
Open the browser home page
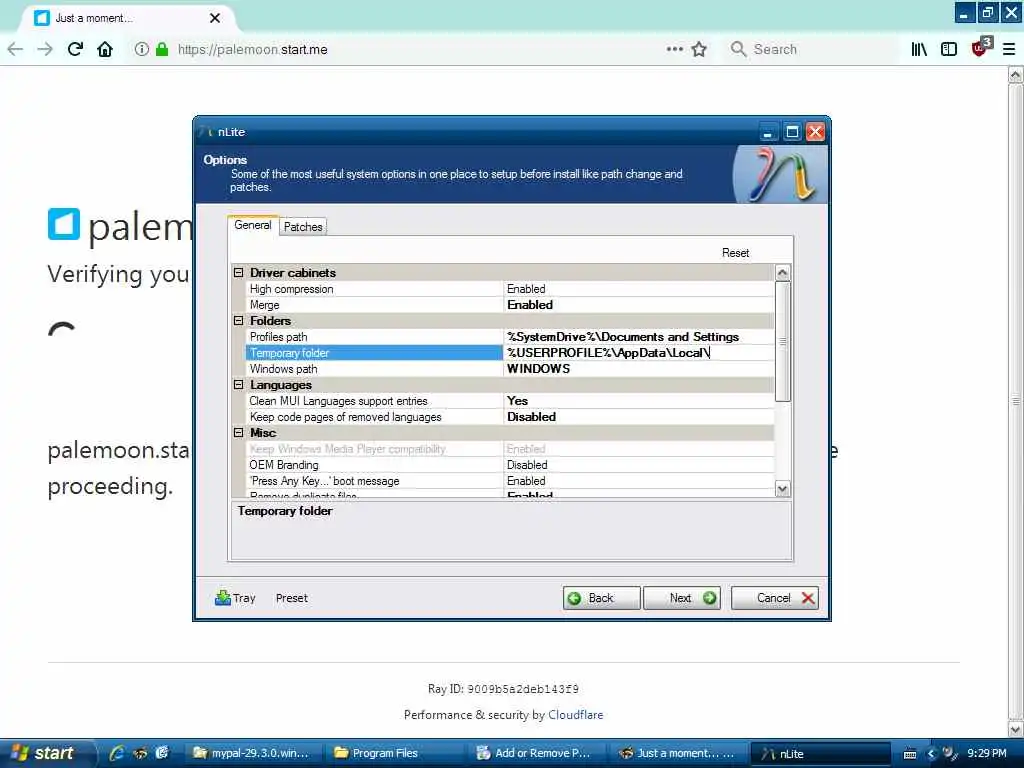coord(105,49)
